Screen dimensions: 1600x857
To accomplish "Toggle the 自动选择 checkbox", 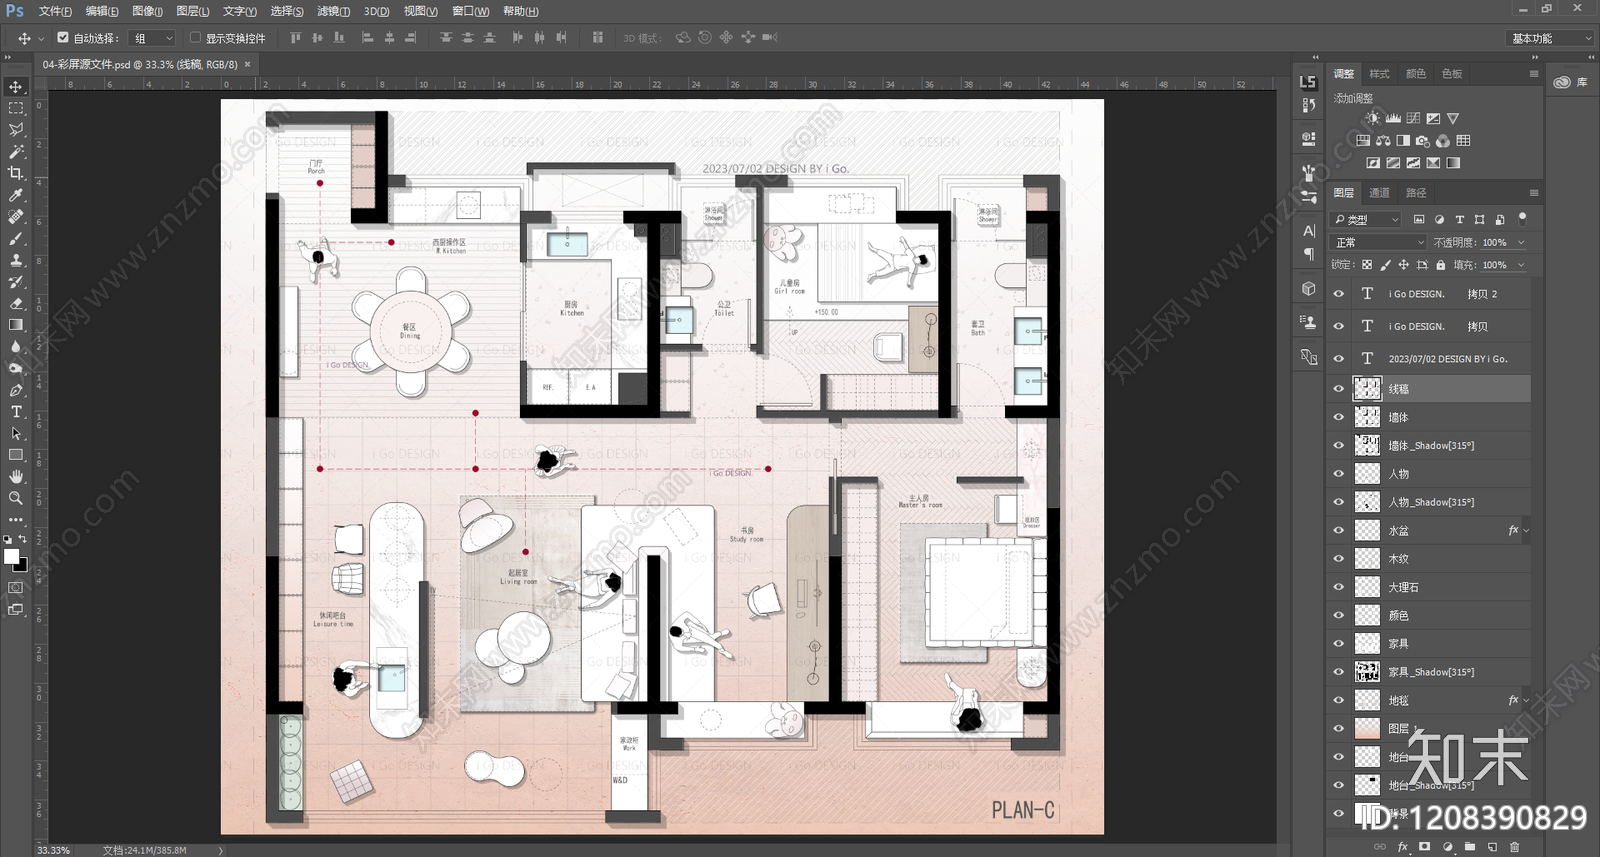I will (63, 38).
